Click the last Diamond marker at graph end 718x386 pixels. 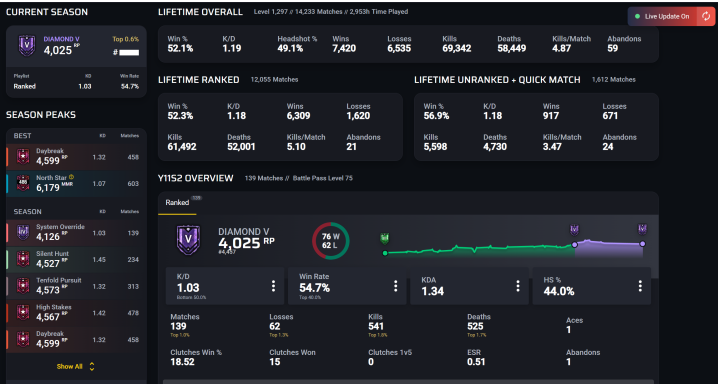click(642, 228)
